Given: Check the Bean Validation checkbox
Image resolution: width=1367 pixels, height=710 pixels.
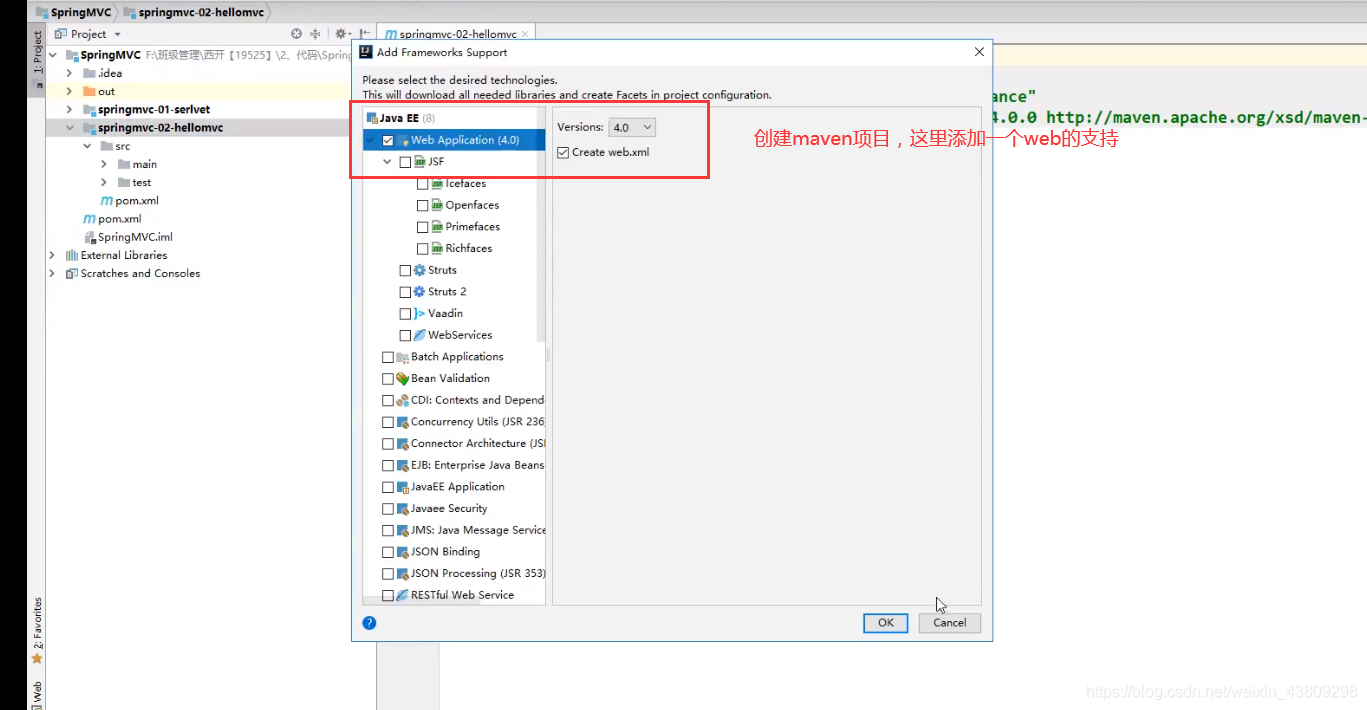Looking at the screenshot, I should pos(388,378).
